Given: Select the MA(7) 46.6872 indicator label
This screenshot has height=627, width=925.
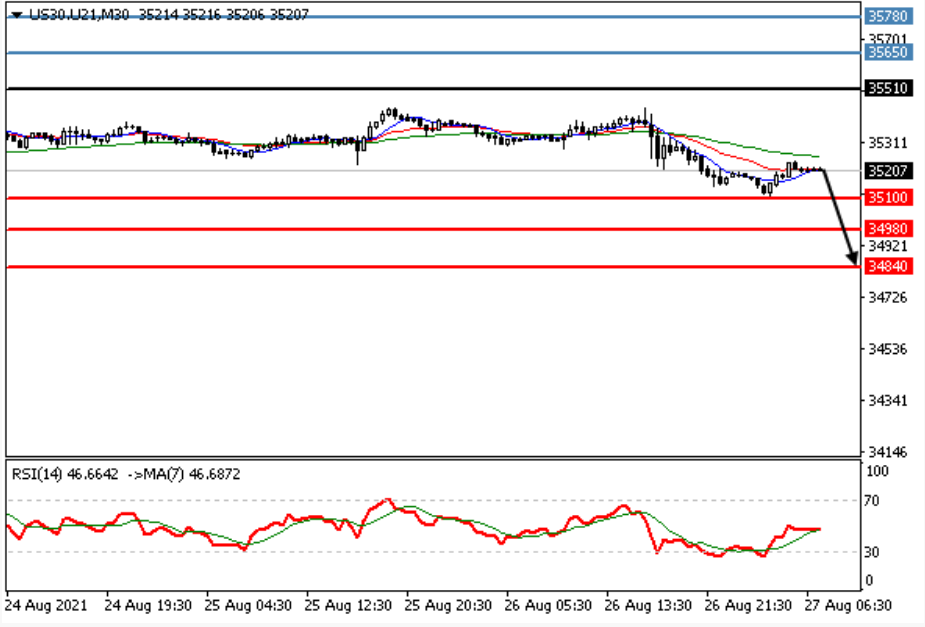Looking at the screenshot, I should [192, 474].
